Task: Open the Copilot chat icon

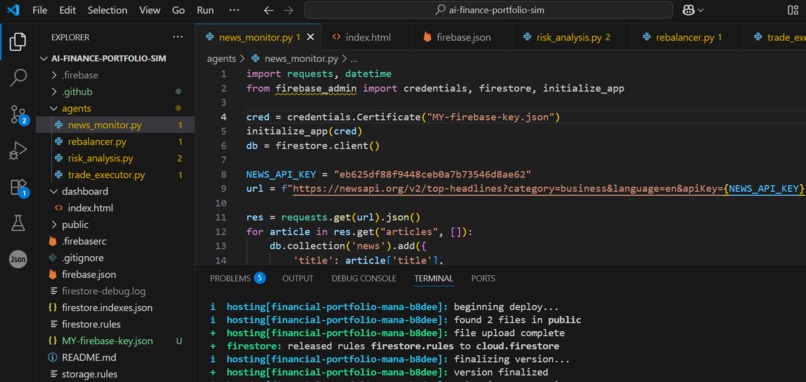Action: point(688,10)
